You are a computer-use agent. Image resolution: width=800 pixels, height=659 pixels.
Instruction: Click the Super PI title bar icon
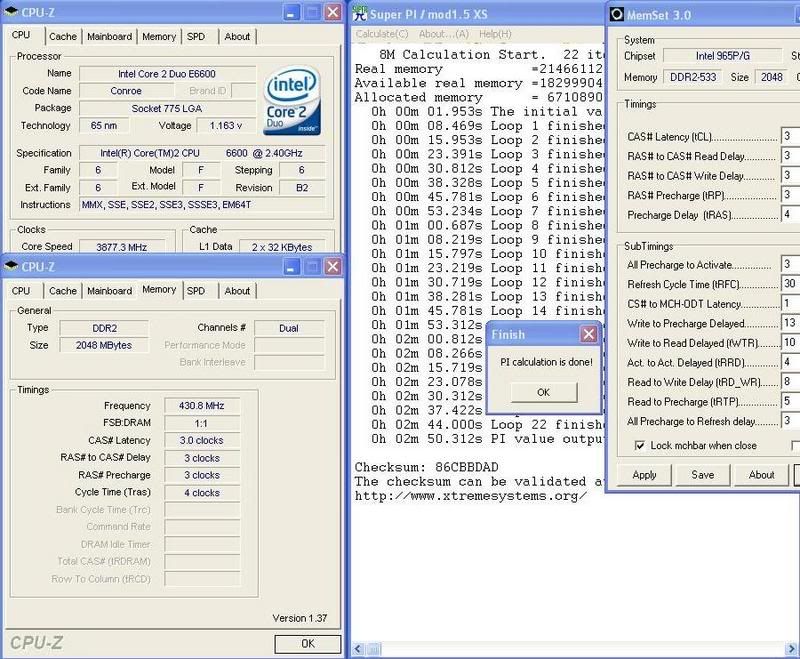(x=360, y=14)
